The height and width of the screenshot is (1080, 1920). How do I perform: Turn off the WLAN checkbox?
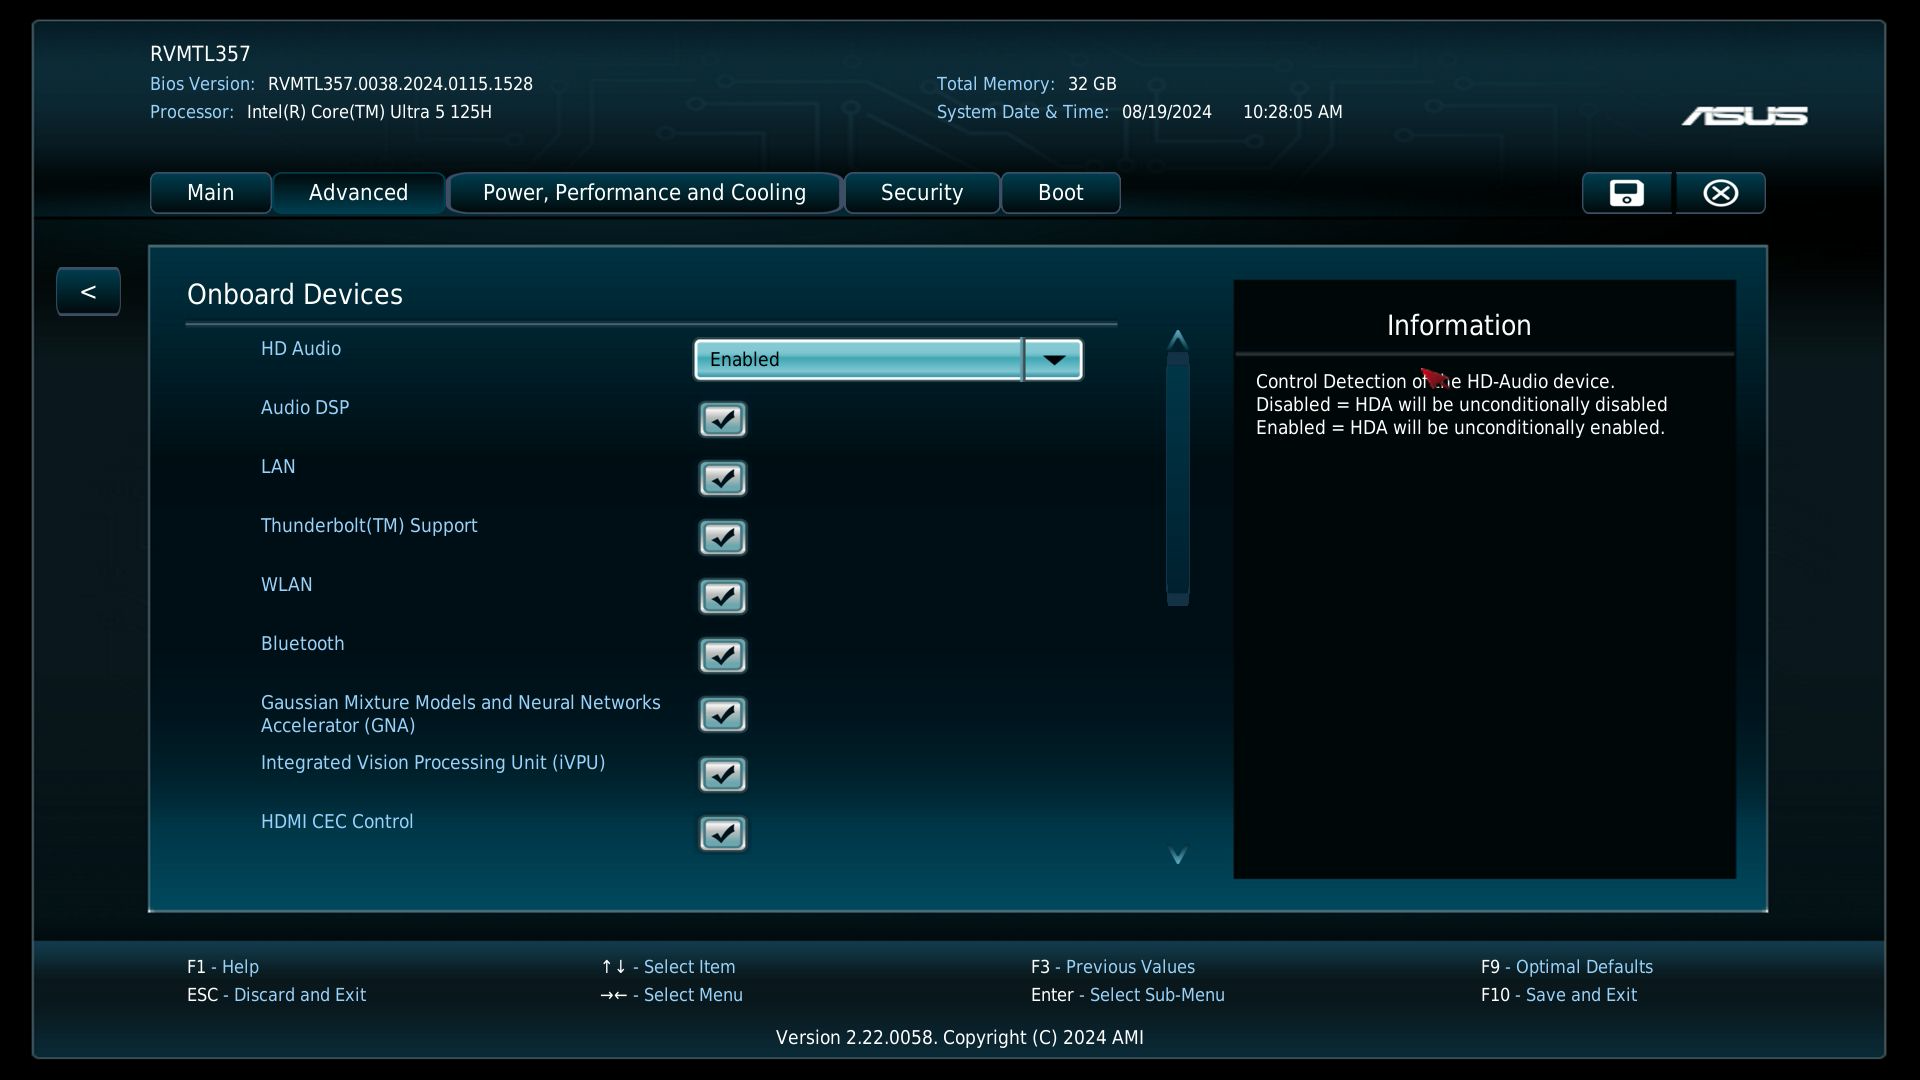(722, 597)
